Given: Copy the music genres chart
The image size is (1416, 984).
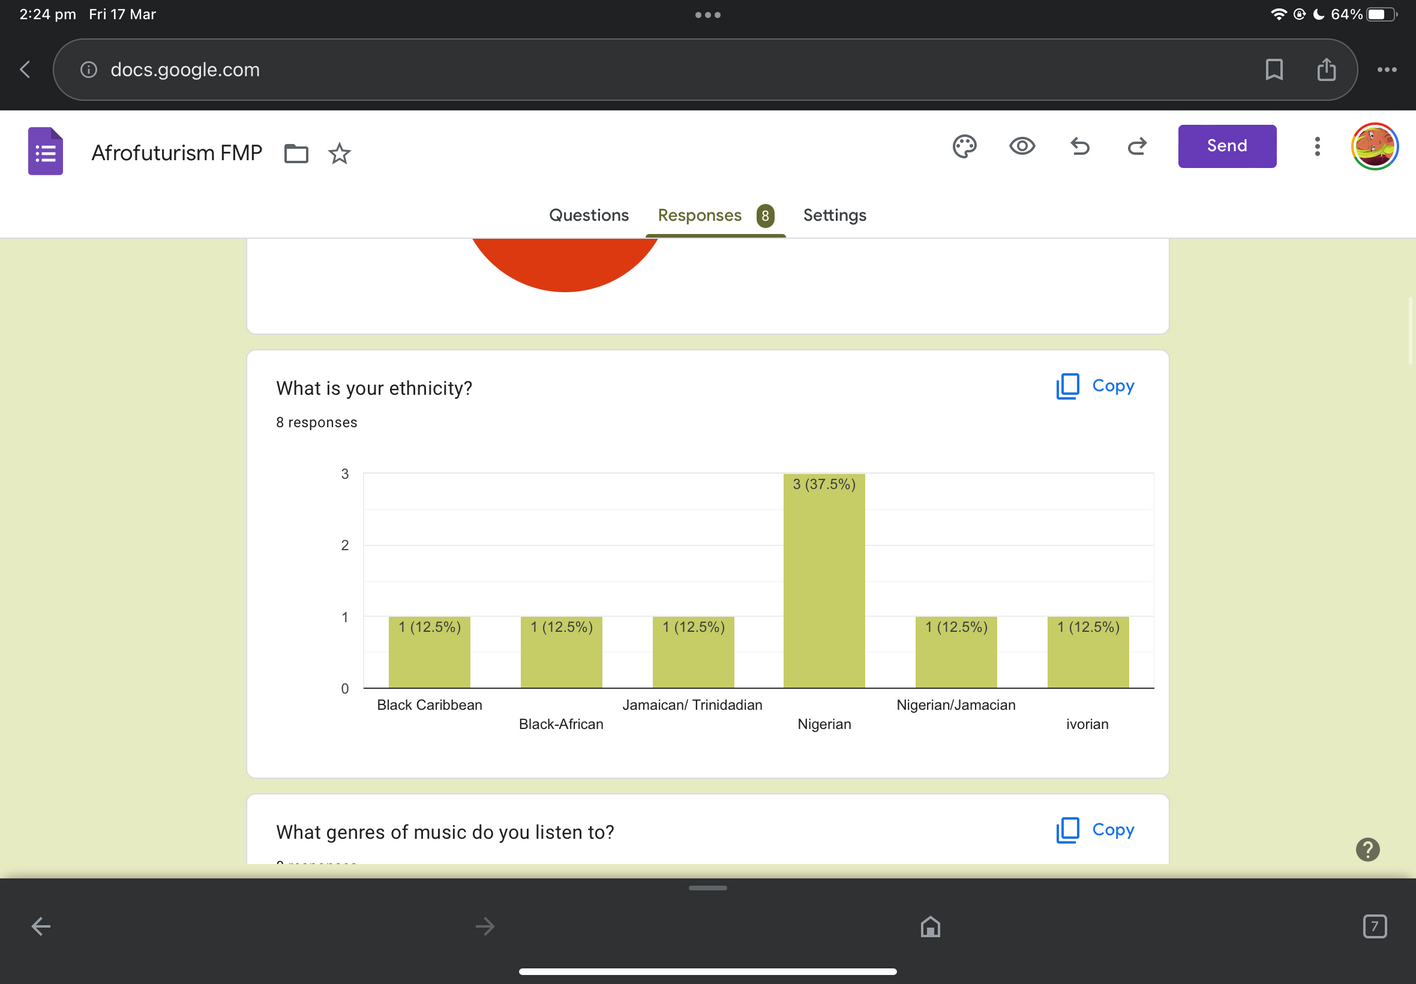Looking at the screenshot, I should click(x=1096, y=830).
